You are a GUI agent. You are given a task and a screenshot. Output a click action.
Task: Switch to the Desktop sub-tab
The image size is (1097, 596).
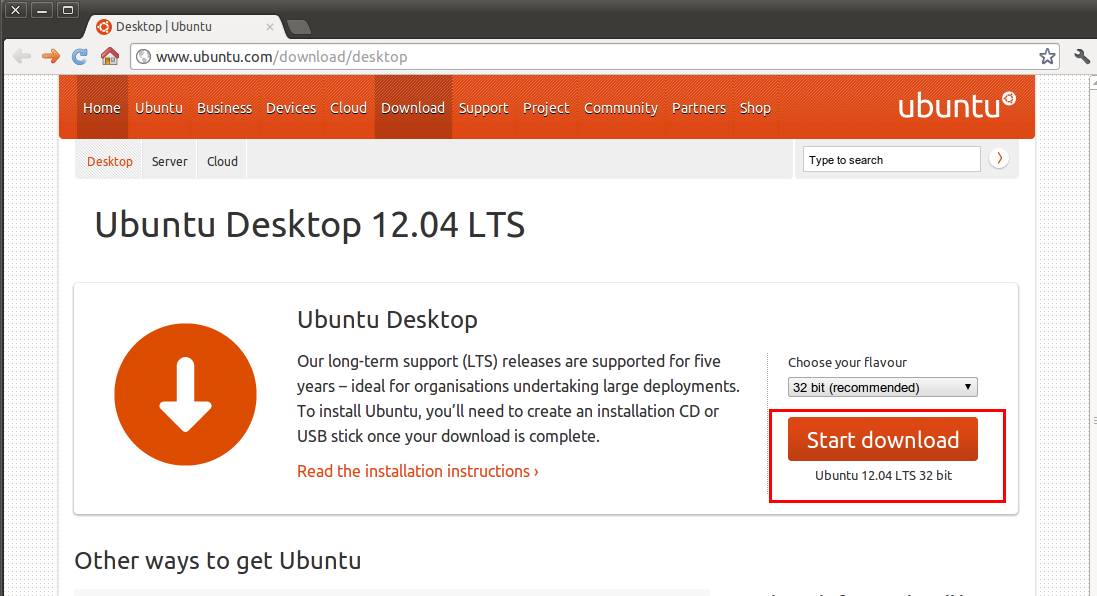click(110, 161)
